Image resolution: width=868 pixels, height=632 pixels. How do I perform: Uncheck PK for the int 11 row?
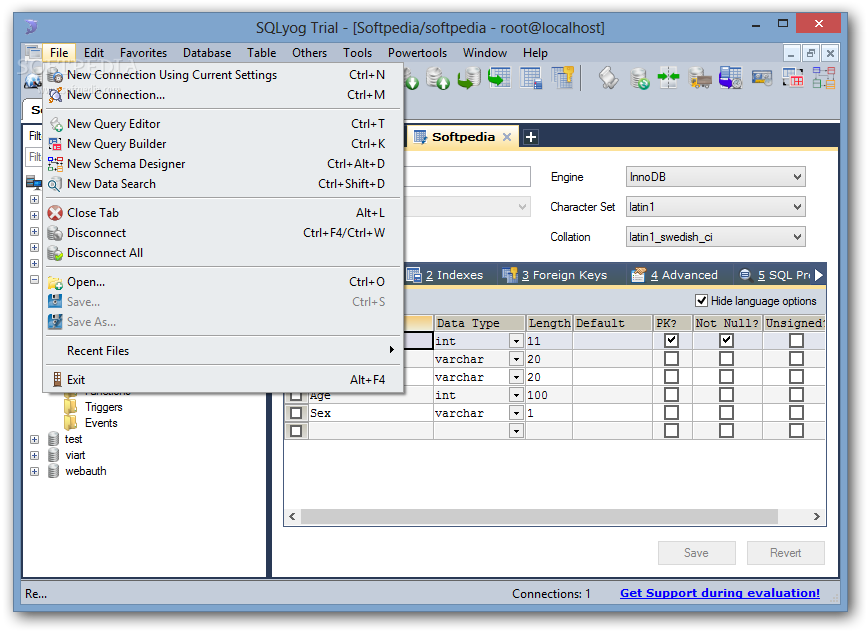pos(671,340)
